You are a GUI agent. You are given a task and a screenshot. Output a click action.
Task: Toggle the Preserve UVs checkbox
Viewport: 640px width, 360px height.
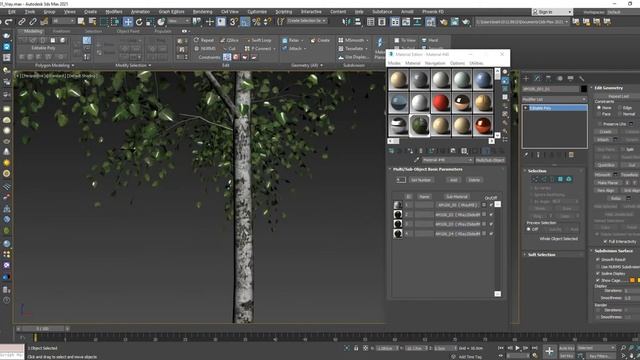click(x=599, y=124)
